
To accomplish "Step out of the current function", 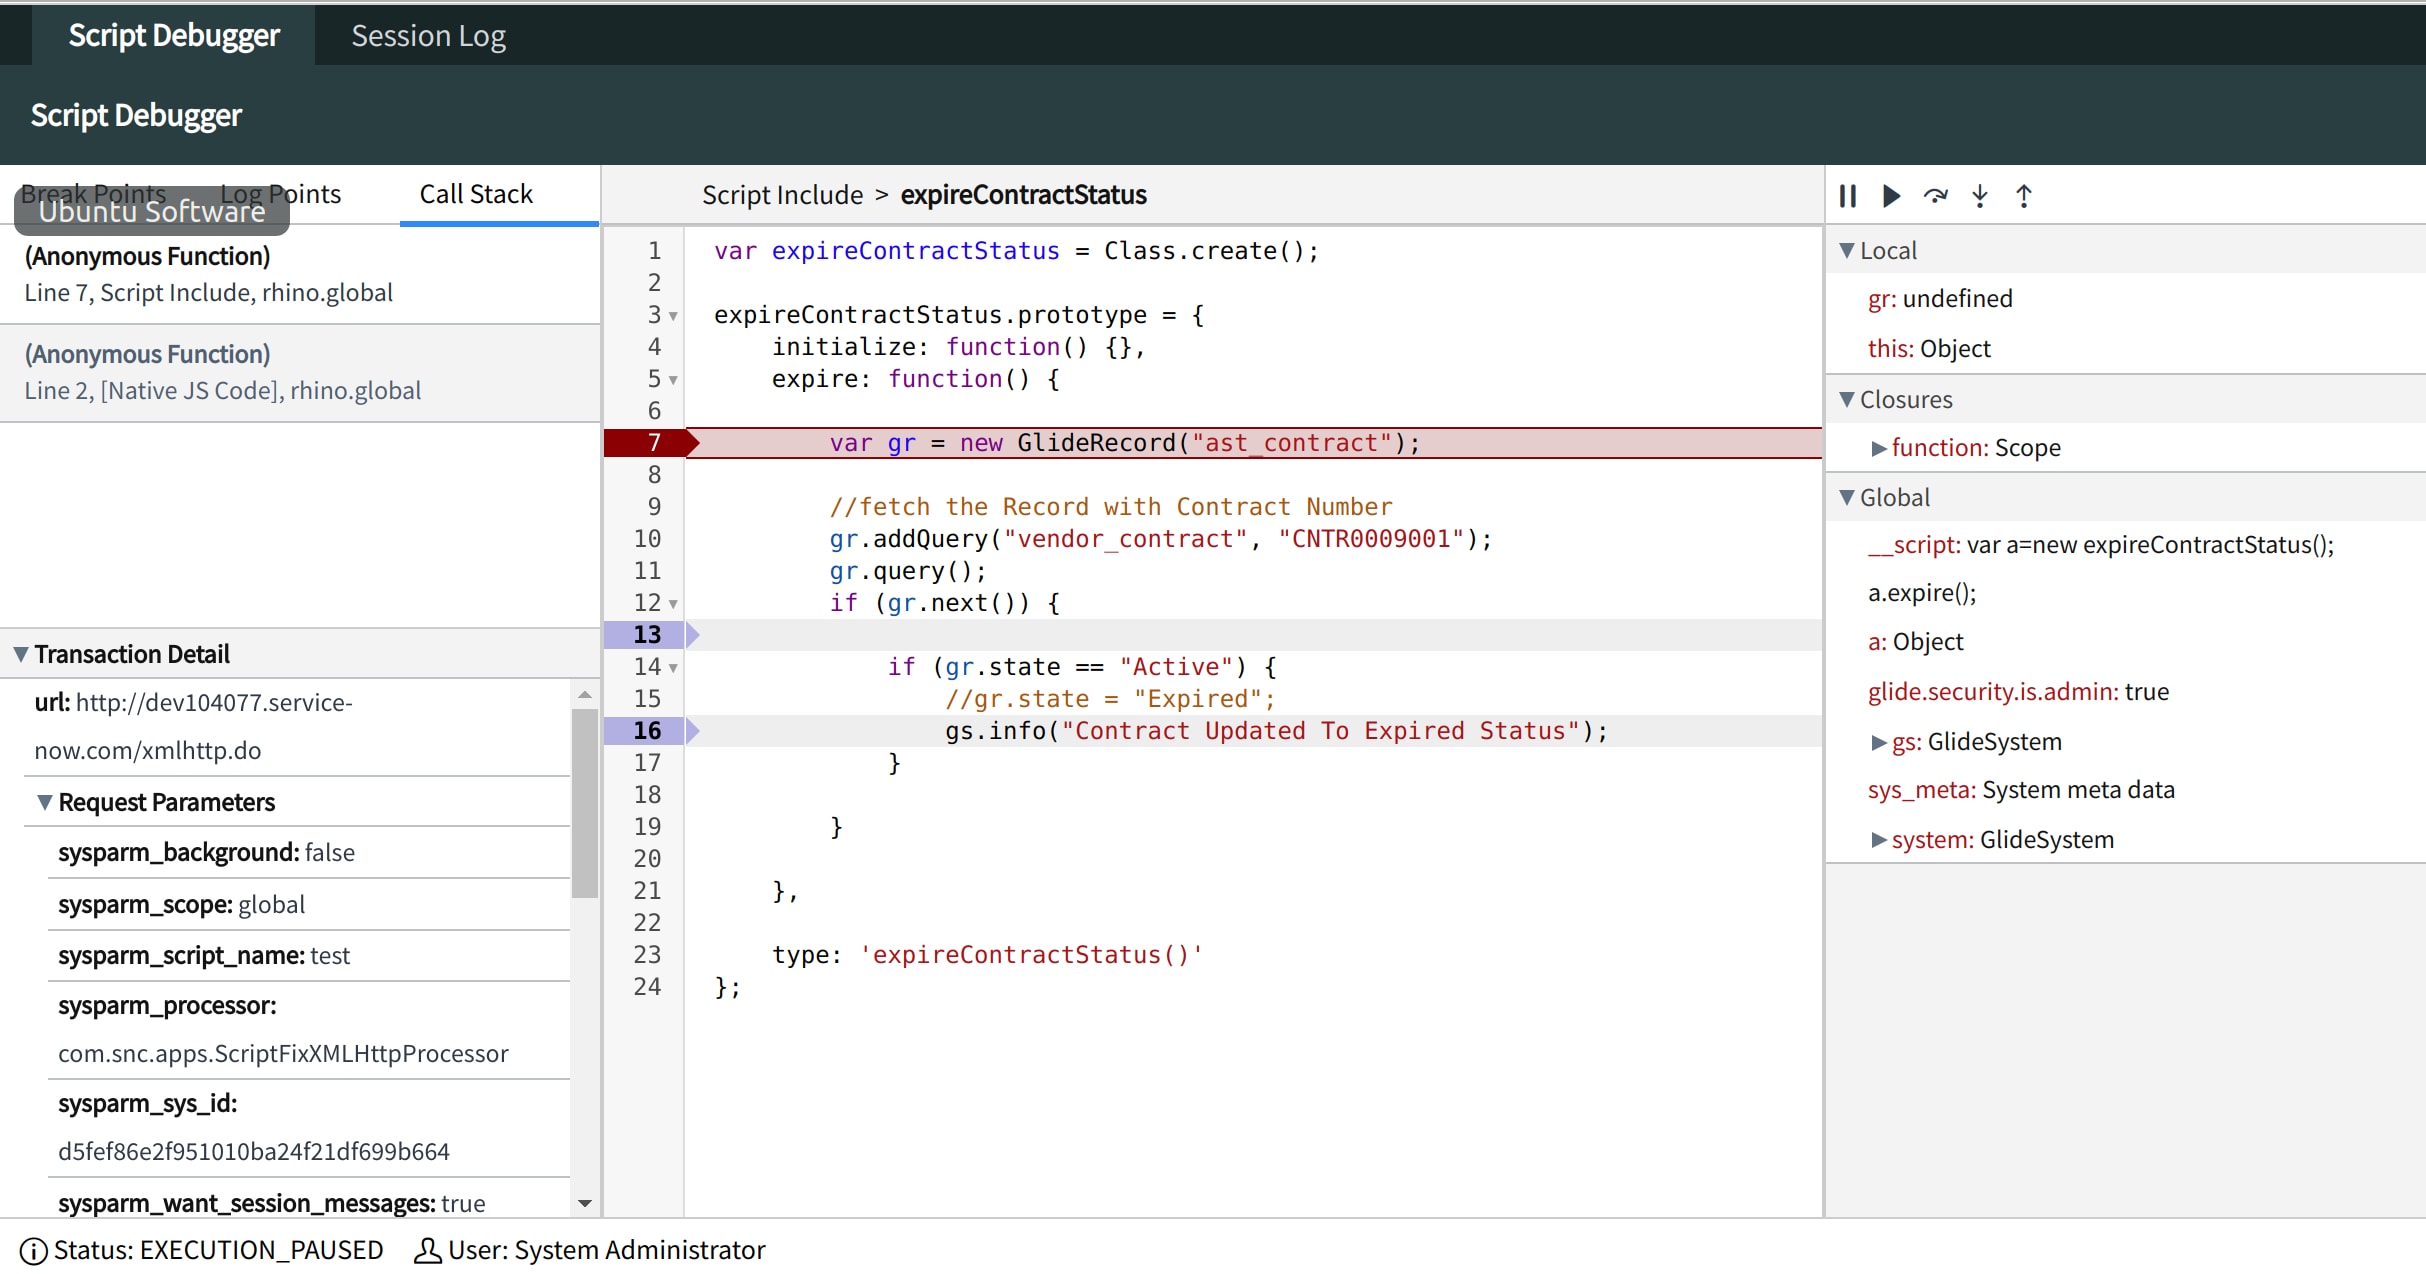I will tap(2024, 196).
